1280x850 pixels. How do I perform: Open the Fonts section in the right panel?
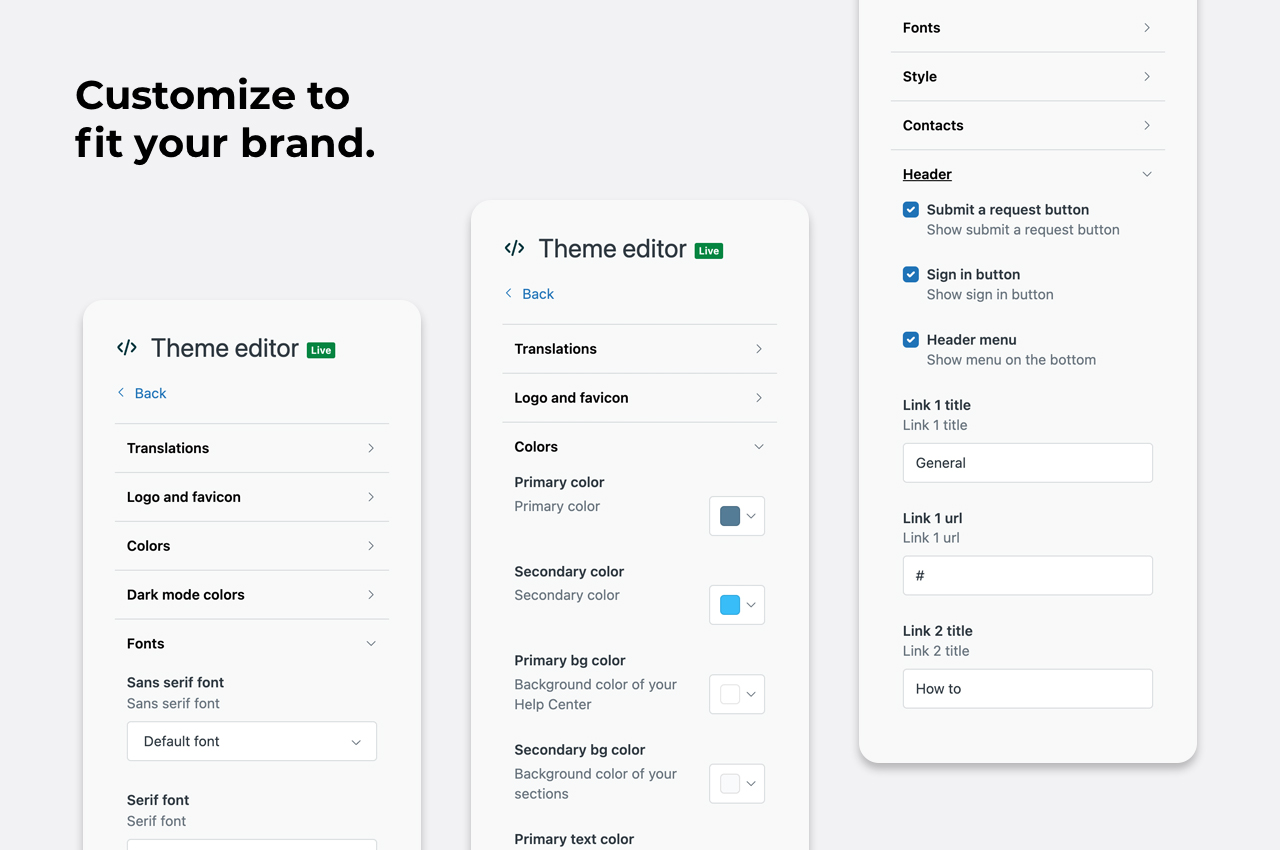click(1027, 28)
